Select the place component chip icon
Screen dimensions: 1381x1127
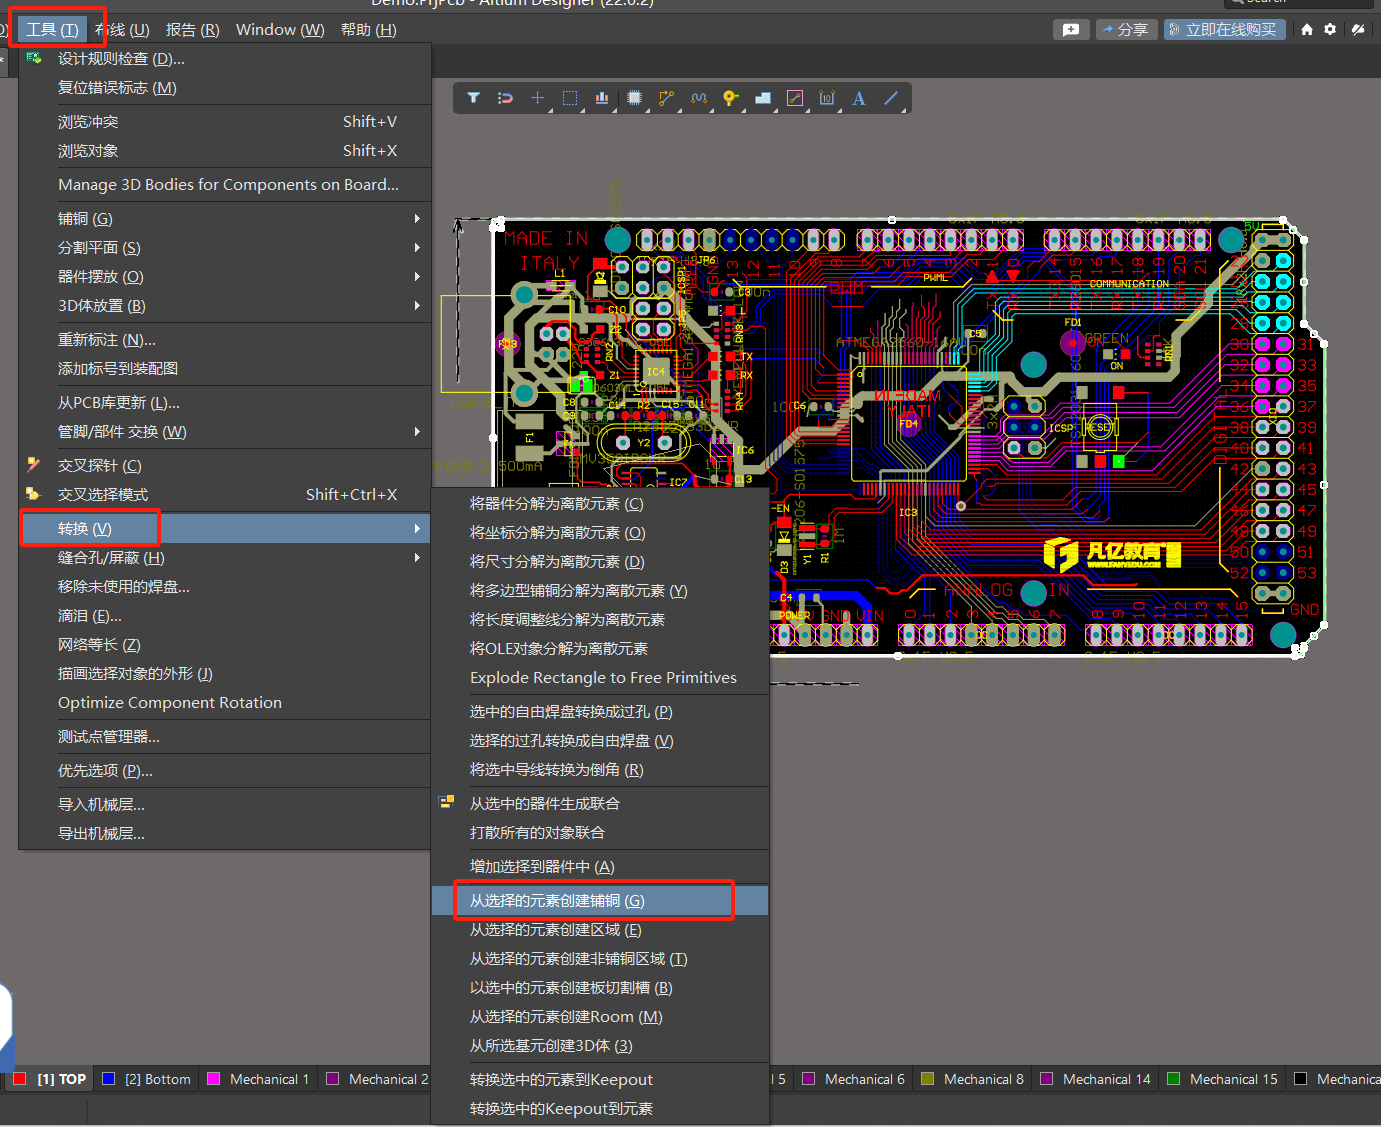pos(634,98)
